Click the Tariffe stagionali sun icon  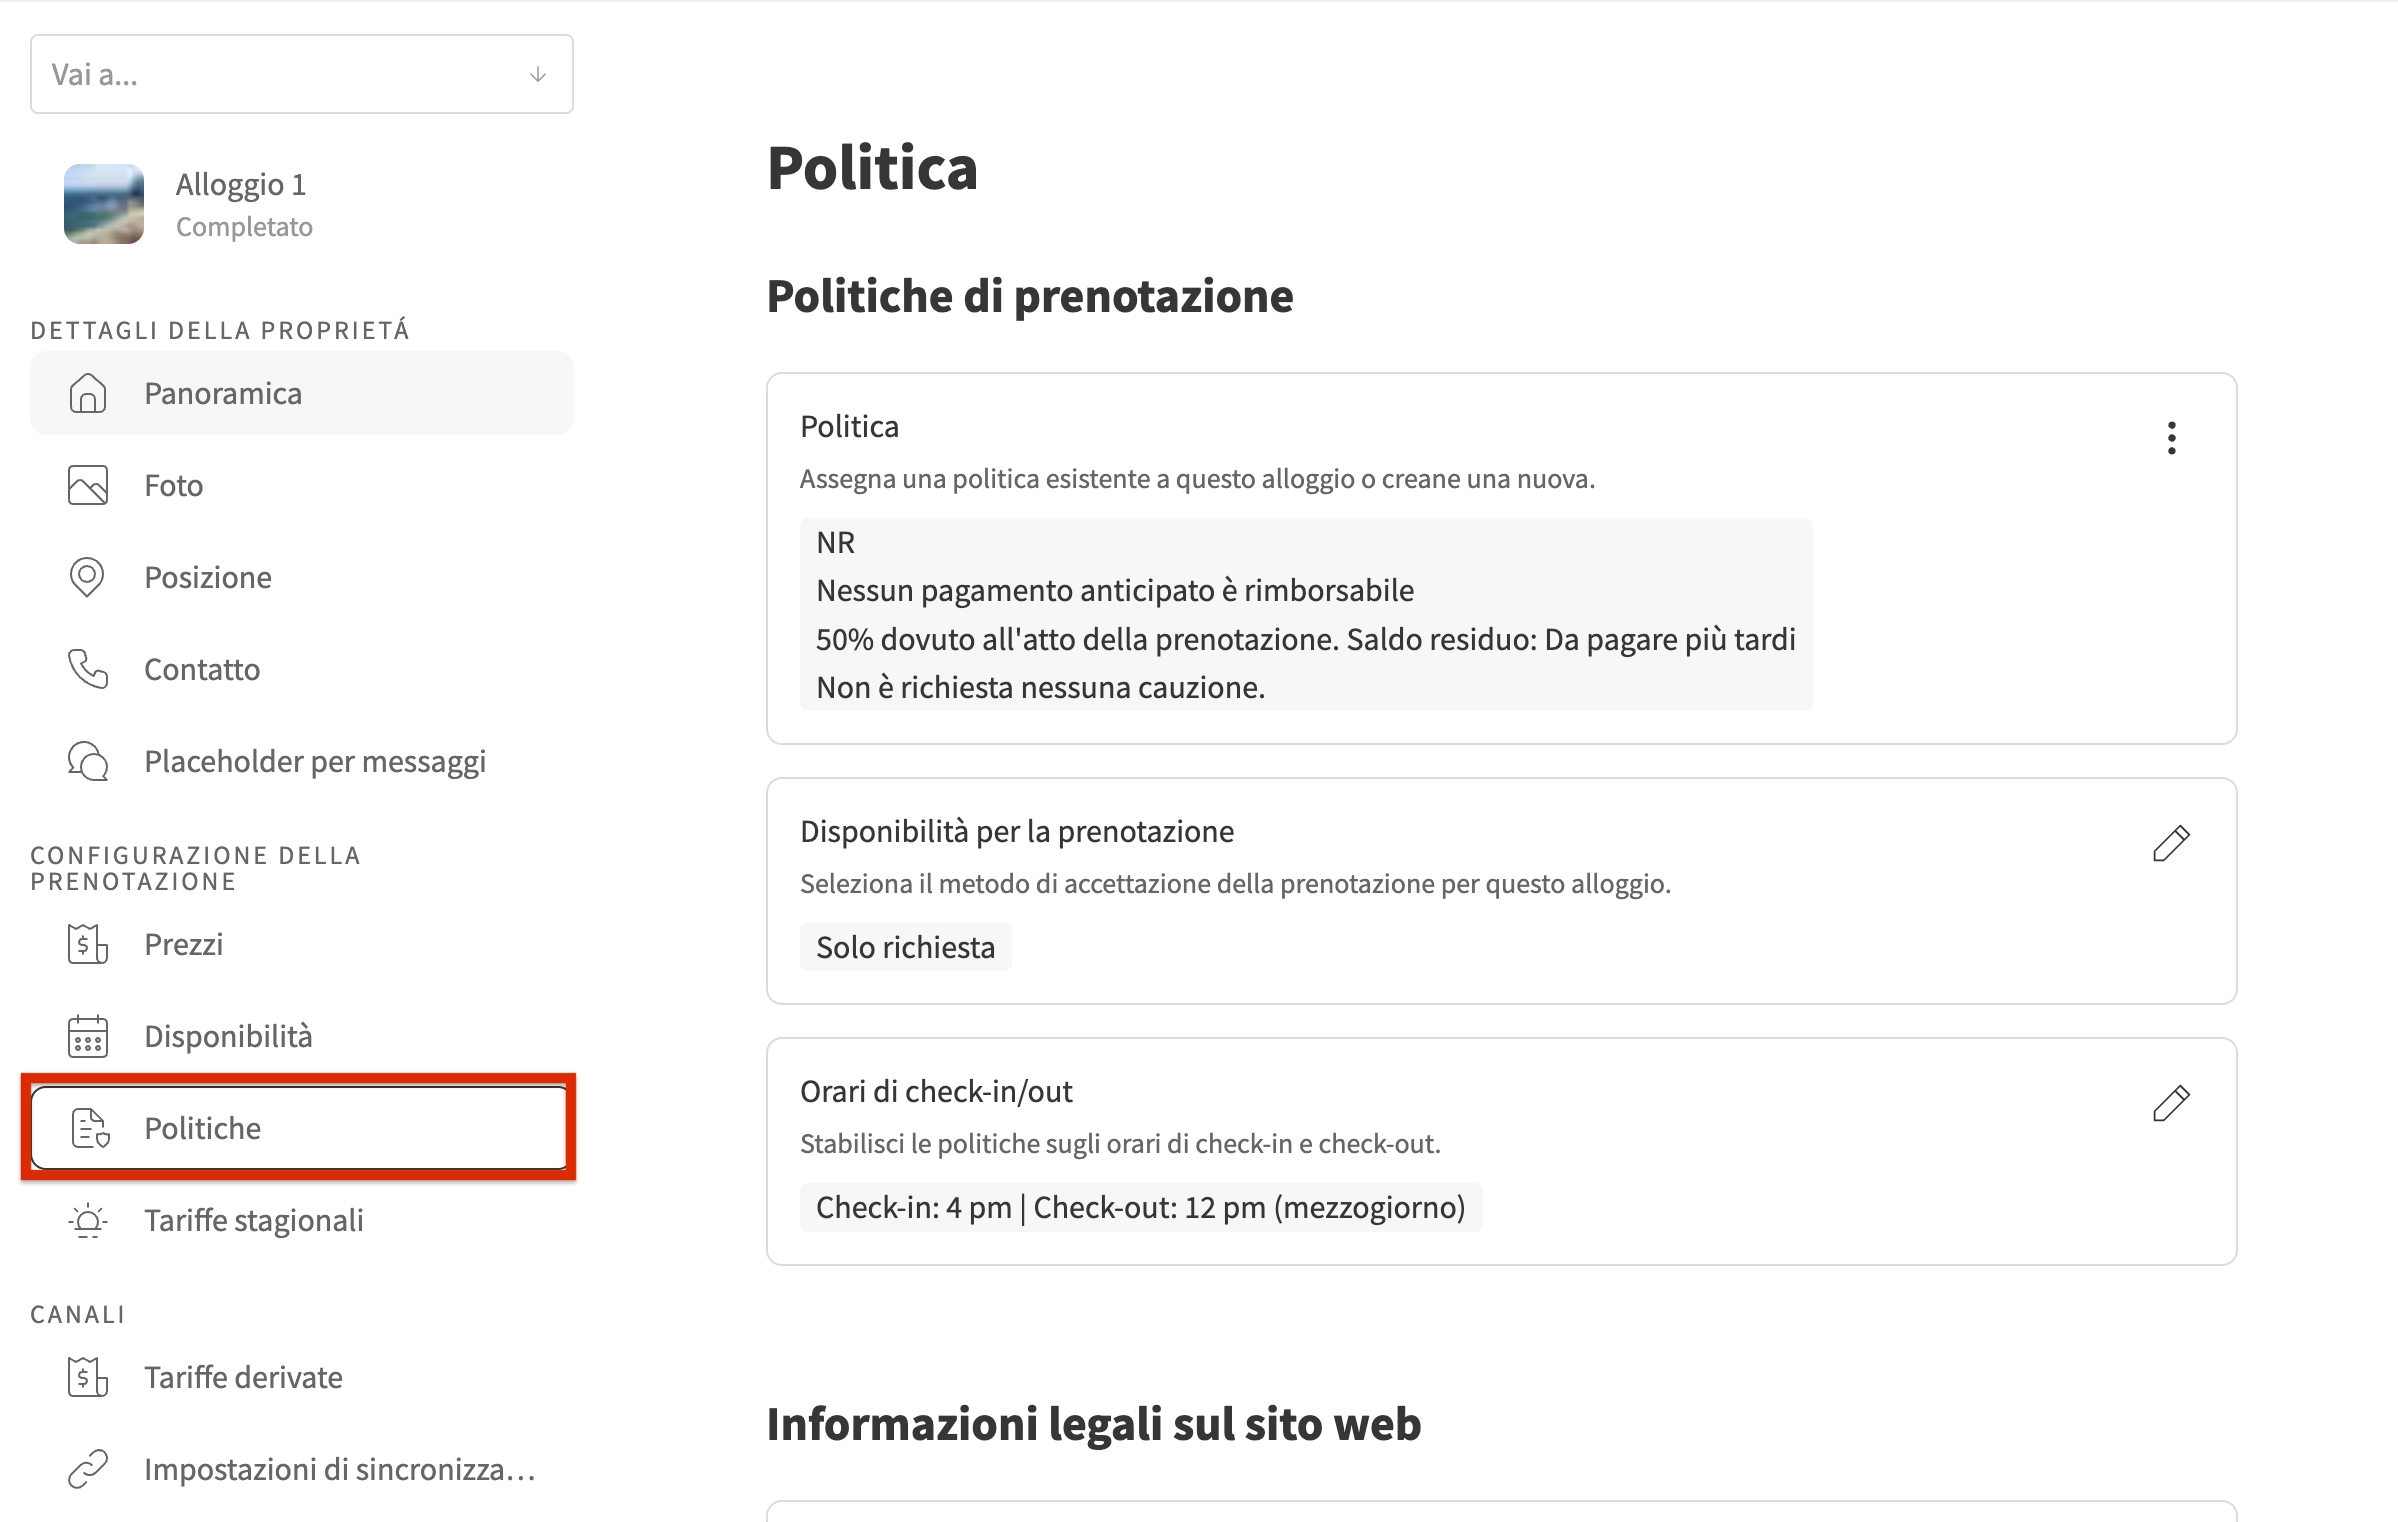pos(88,1220)
